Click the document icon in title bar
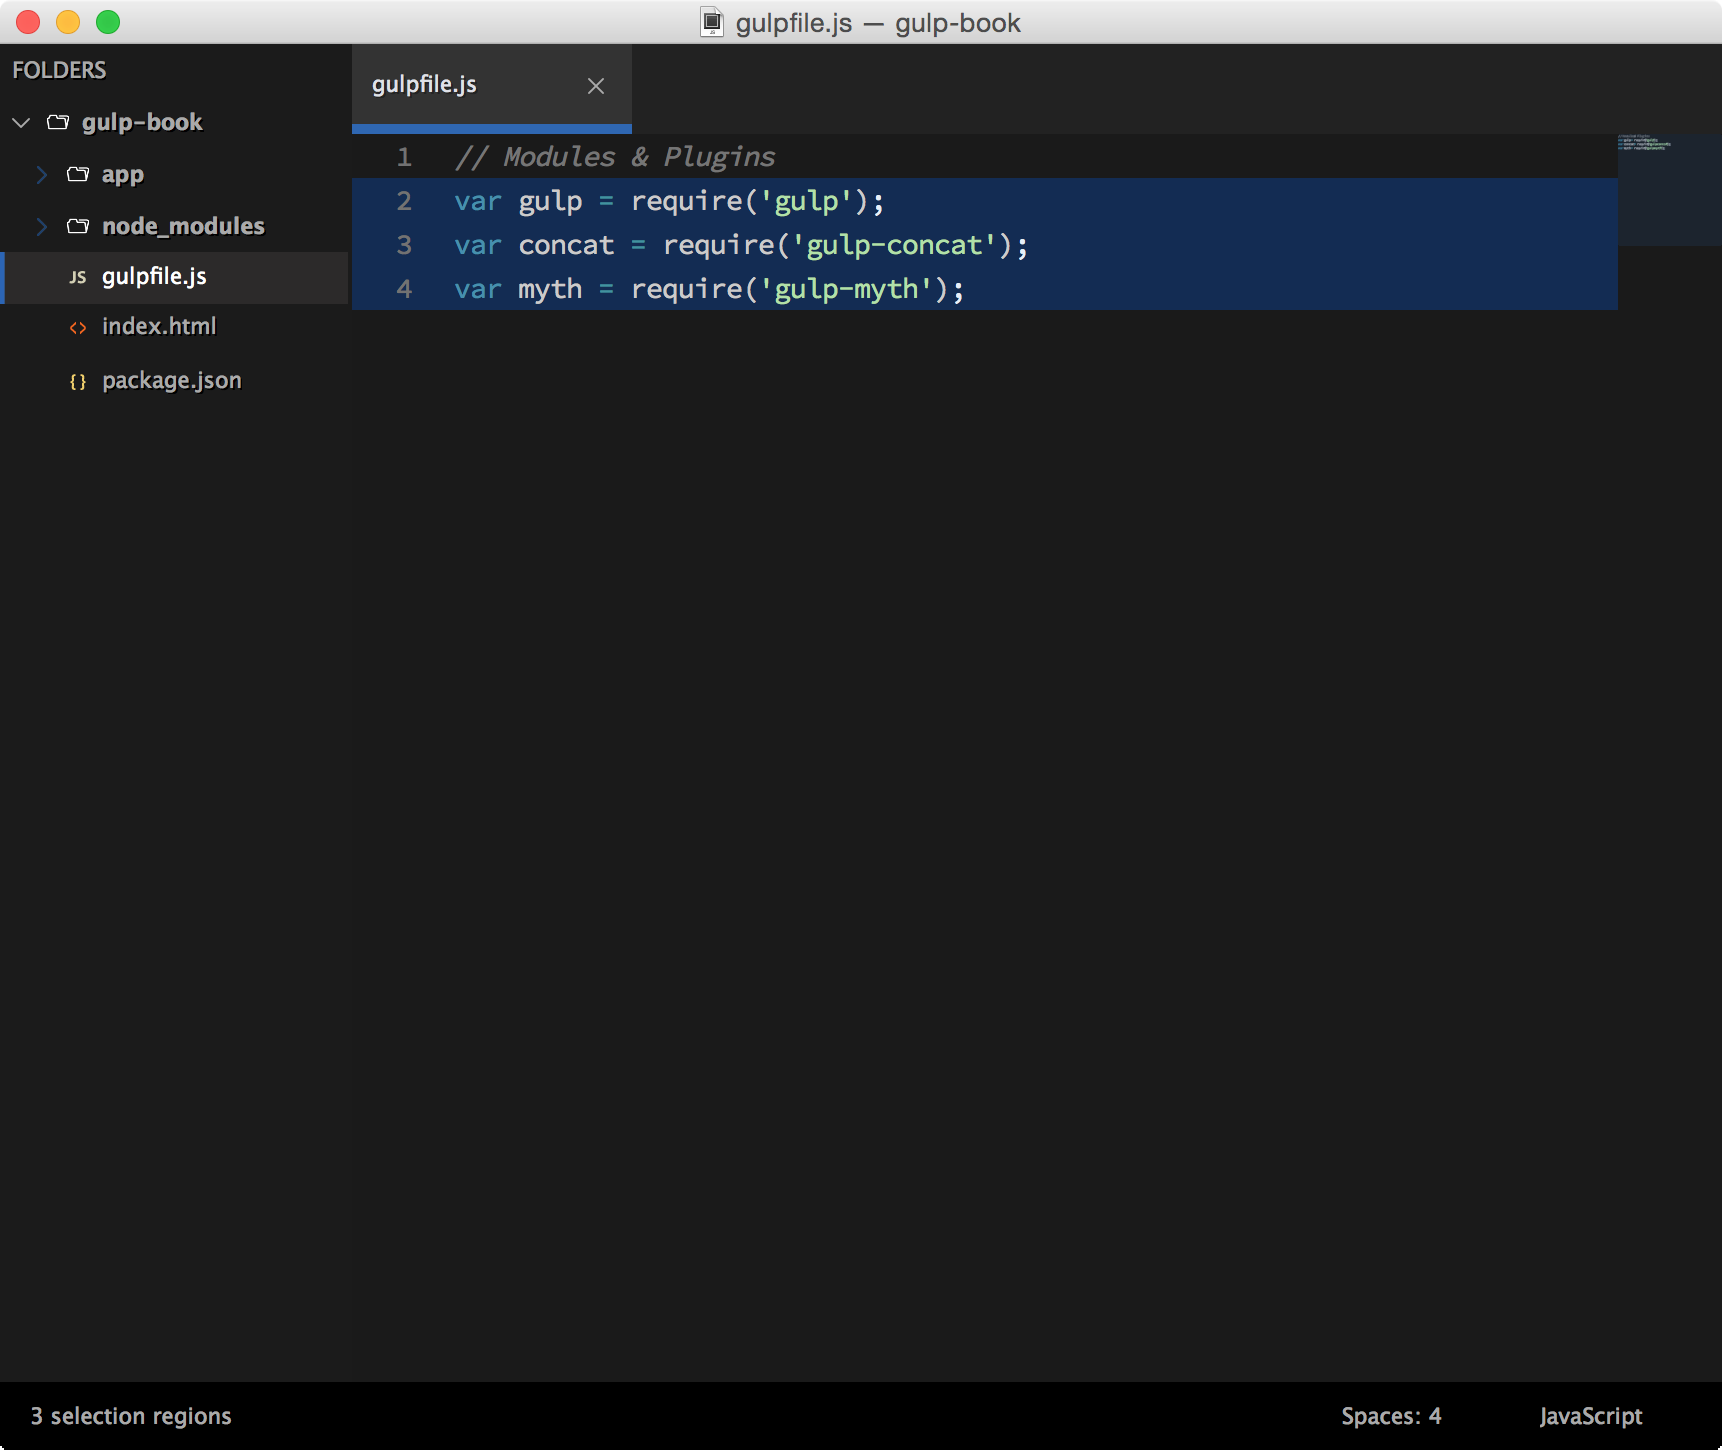Image resolution: width=1722 pixels, height=1450 pixels. [712, 22]
